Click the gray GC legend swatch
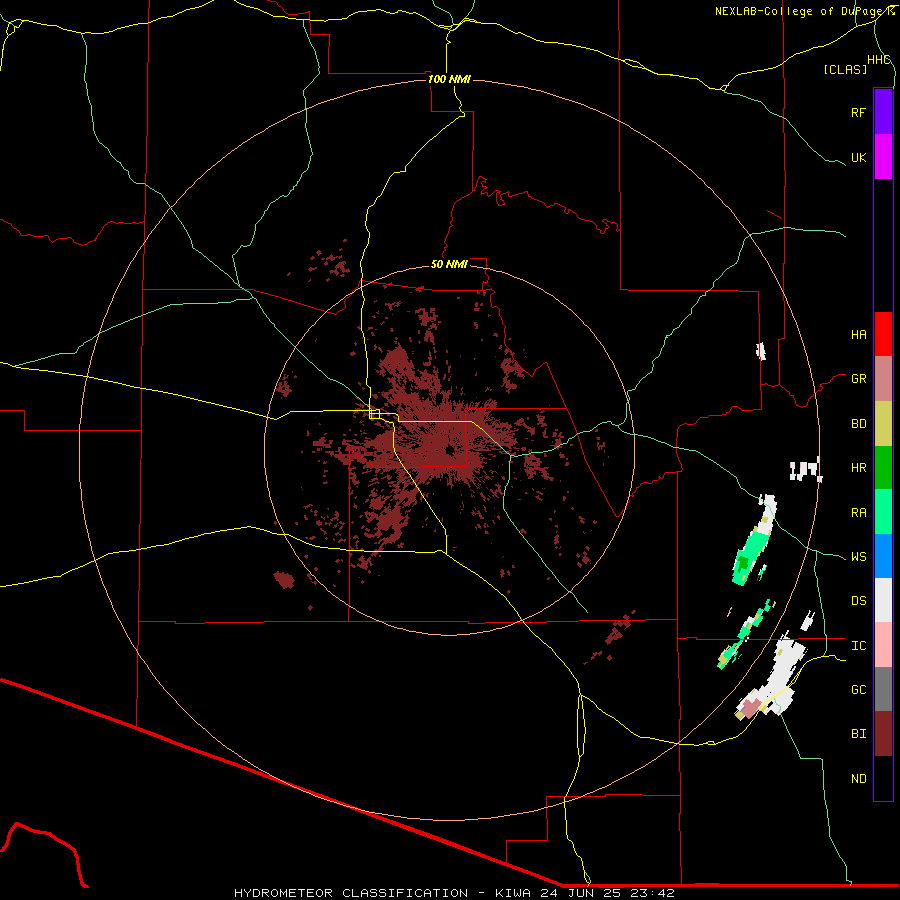This screenshot has height=900, width=900. click(x=883, y=689)
